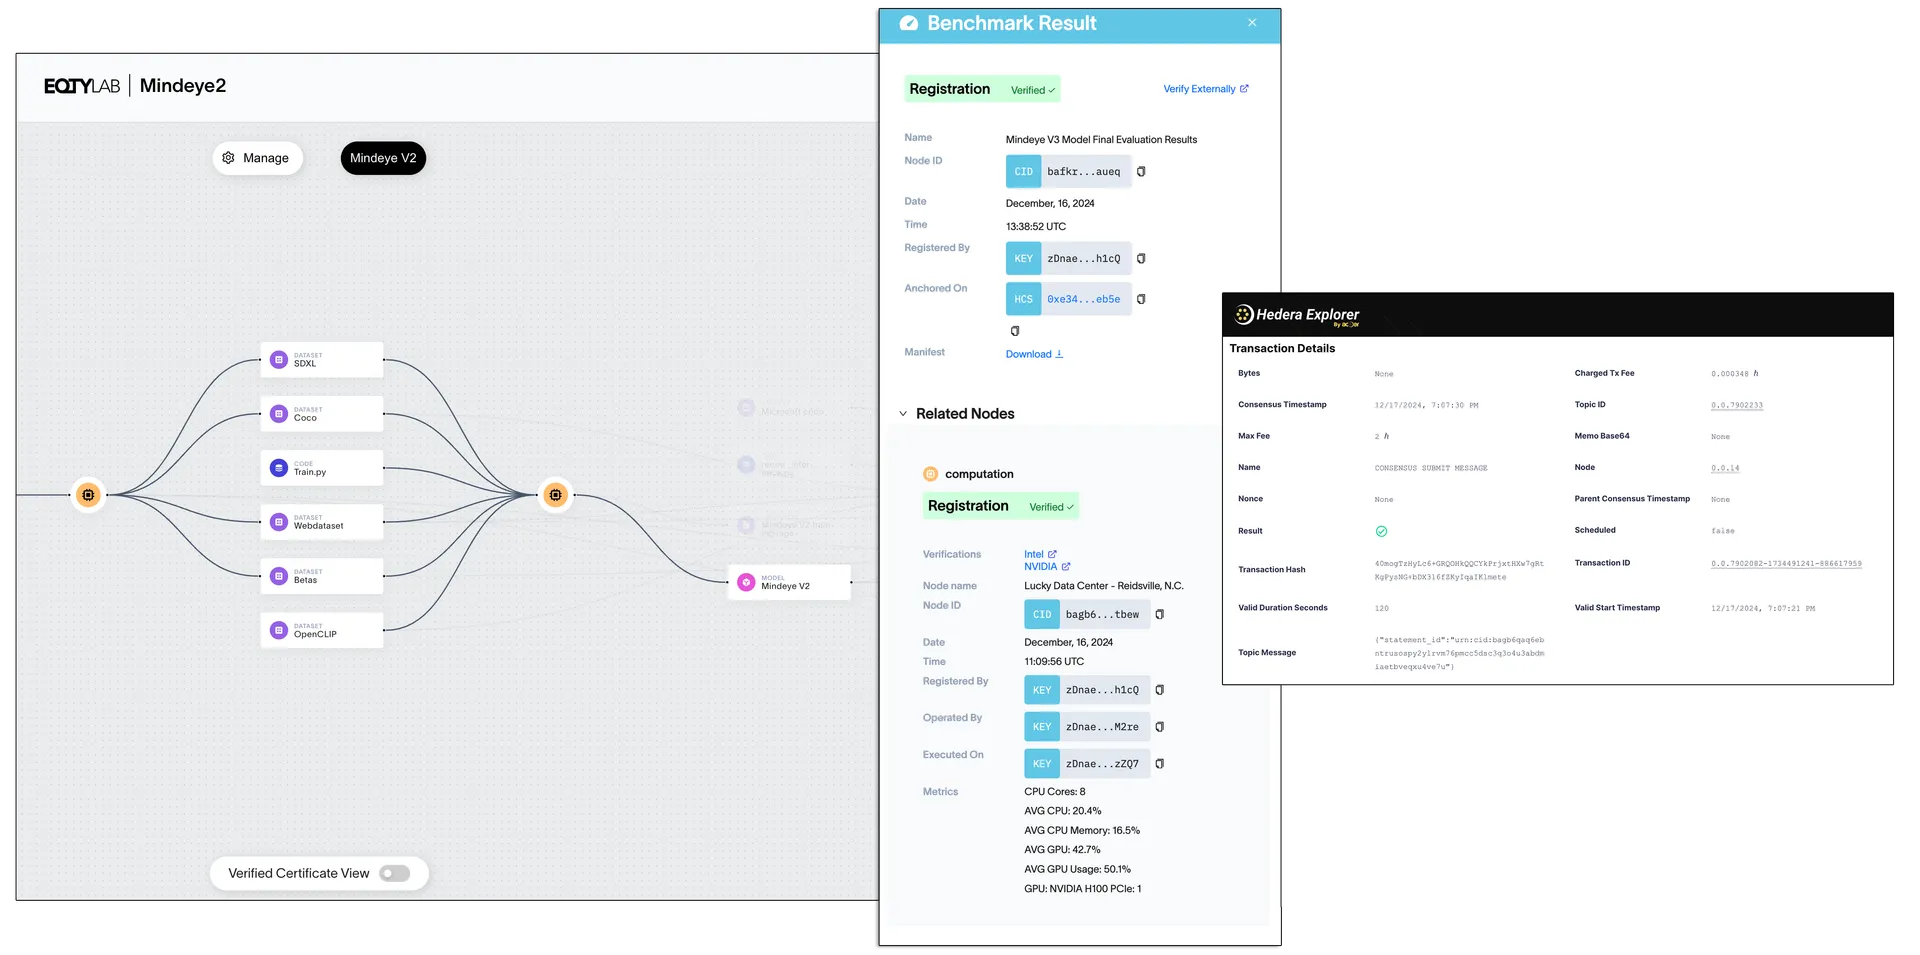This screenshot has height=955, width=1920.
Task: Expand the computation Registration Verified dropdown
Action: point(1052,507)
